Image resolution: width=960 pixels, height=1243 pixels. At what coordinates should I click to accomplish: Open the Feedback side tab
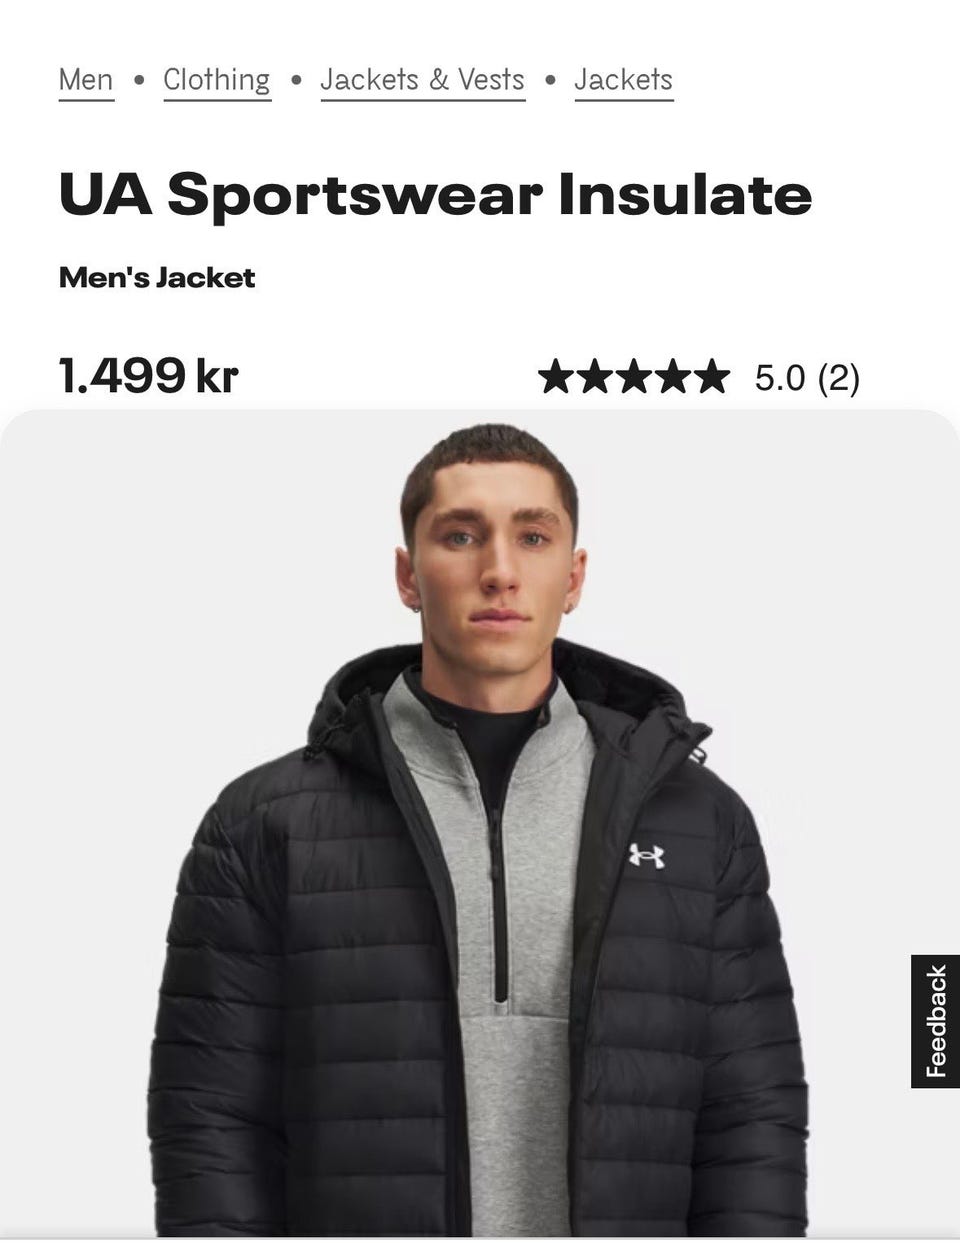click(935, 1021)
